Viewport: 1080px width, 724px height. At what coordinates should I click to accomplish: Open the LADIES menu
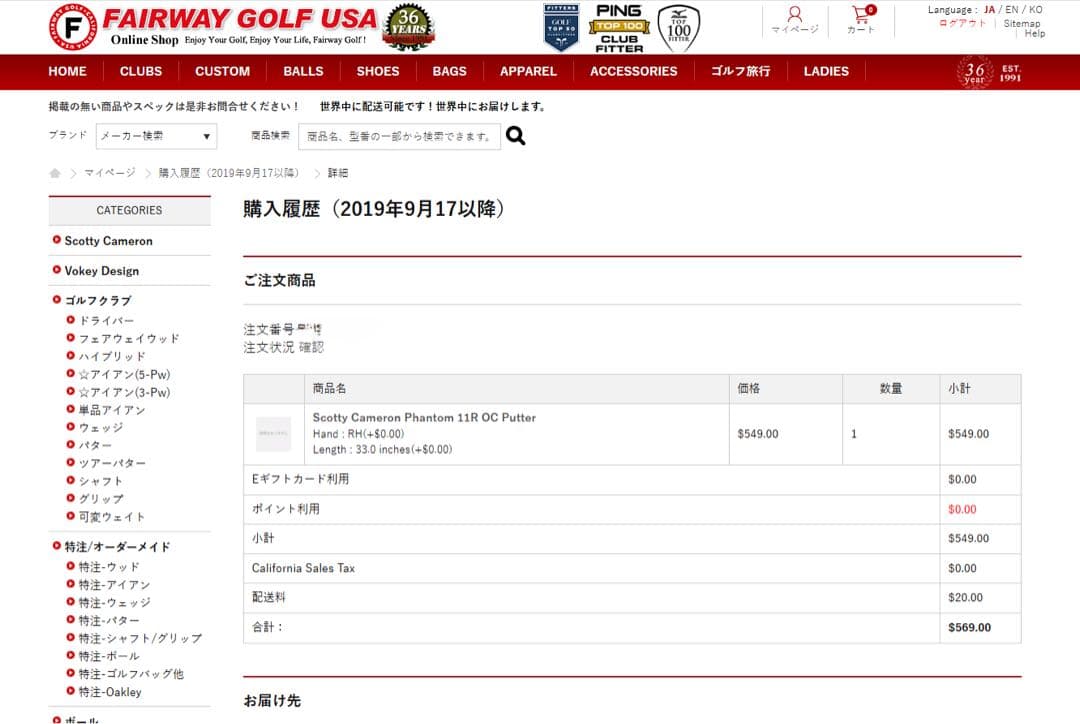click(826, 71)
